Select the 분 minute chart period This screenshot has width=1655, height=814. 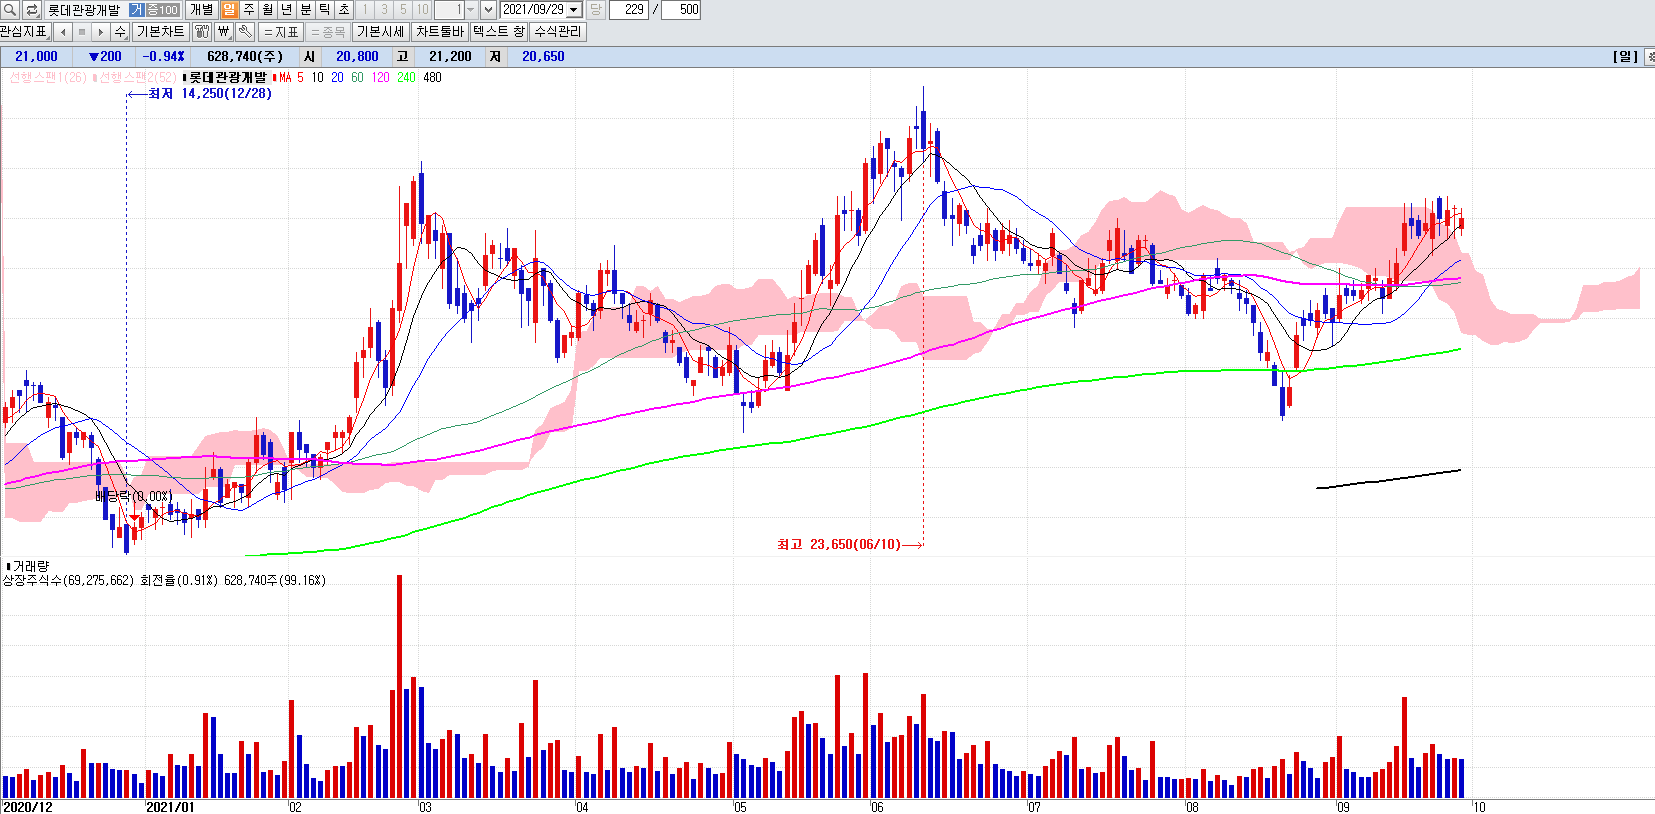click(x=306, y=10)
